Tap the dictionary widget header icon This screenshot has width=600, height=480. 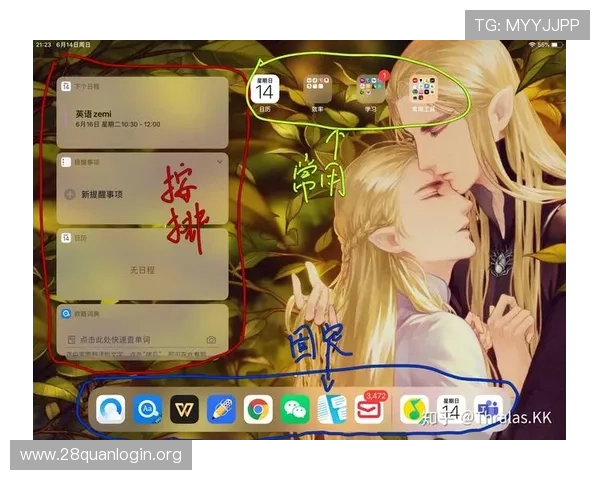pyautogui.click(x=66, y=314)
